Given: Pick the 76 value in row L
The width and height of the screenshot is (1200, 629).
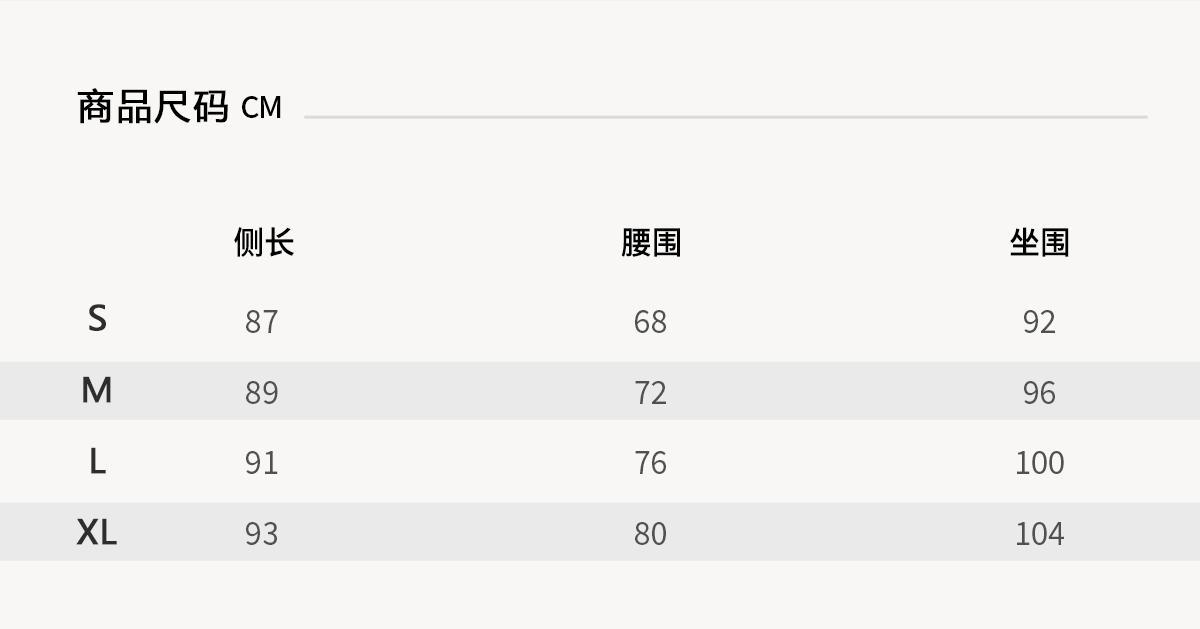Looking at the screenshot, I should pos(650,463).
